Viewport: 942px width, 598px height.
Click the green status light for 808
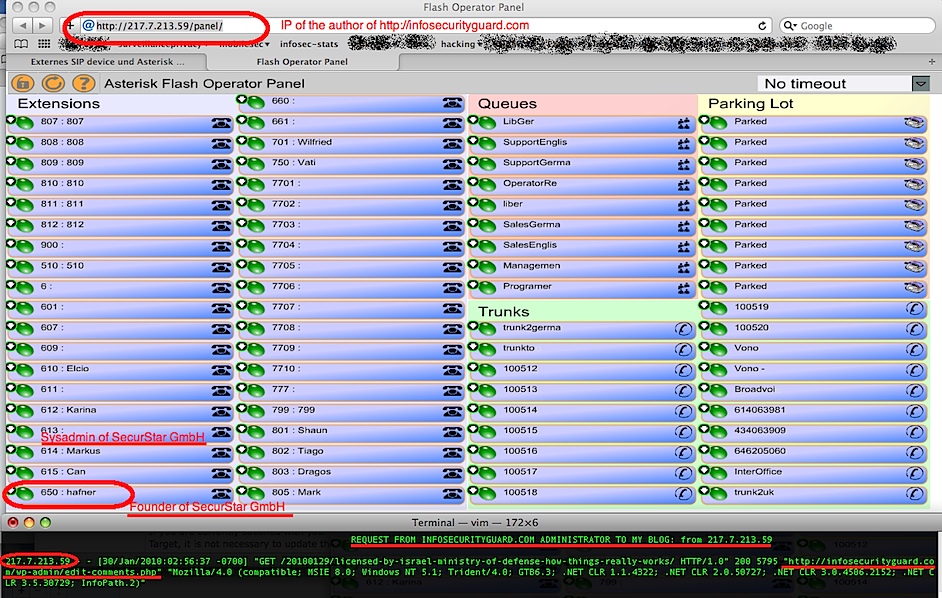(25, 144)
